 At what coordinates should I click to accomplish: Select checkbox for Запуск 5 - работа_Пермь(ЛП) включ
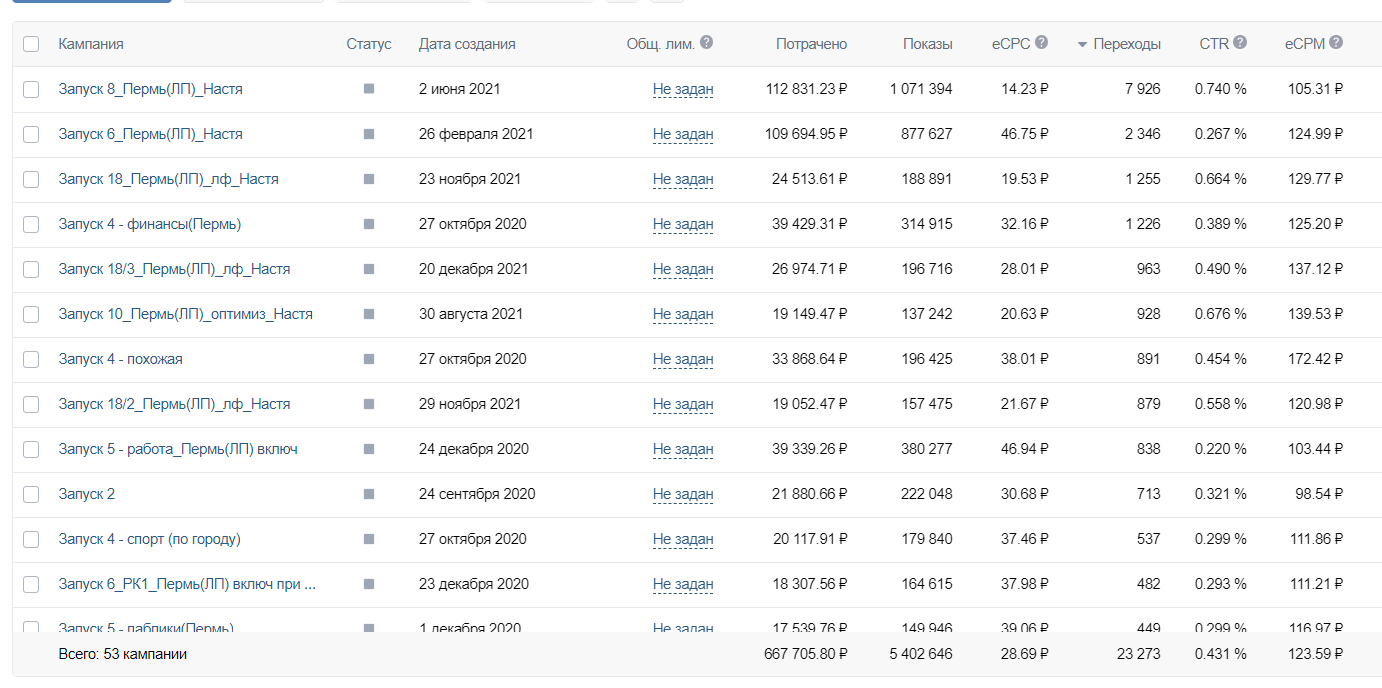[x=31, y=449]
